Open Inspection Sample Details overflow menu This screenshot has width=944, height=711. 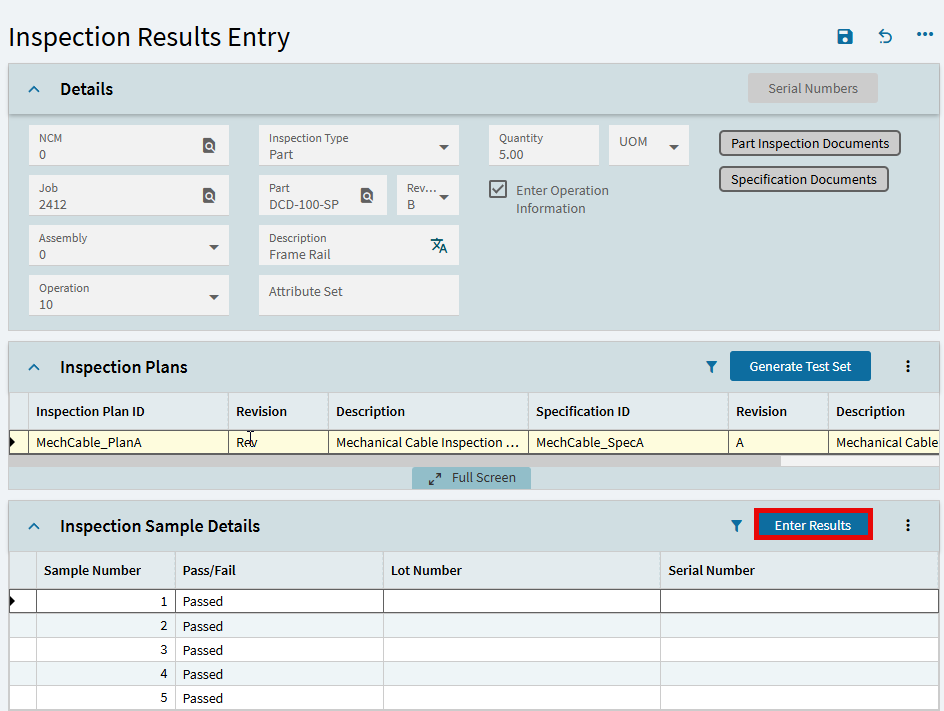[x=908, y=526]
